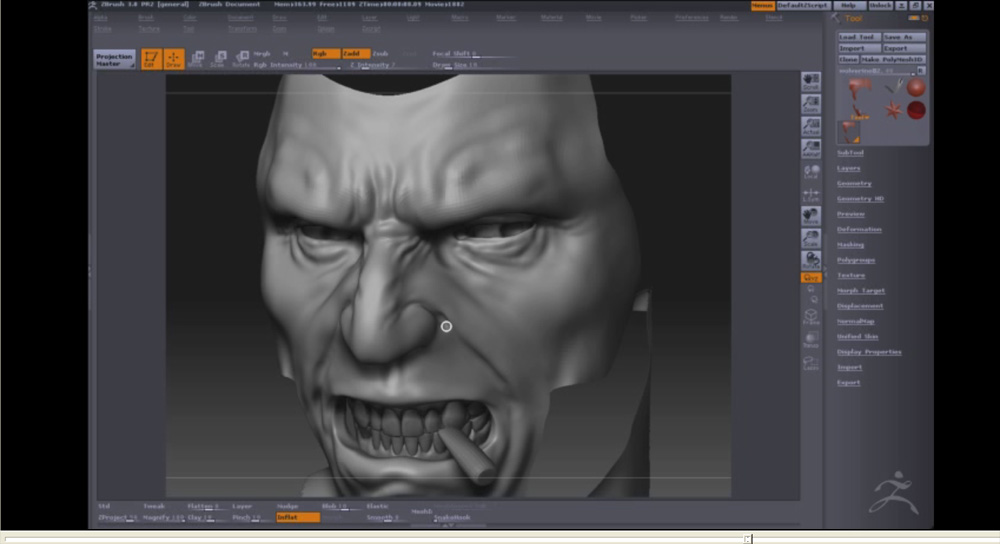Image resolution: width=1000 pixels, height=544 pixels.
Task: Select the Inflat brush
Action: click(x=298, y=517)
